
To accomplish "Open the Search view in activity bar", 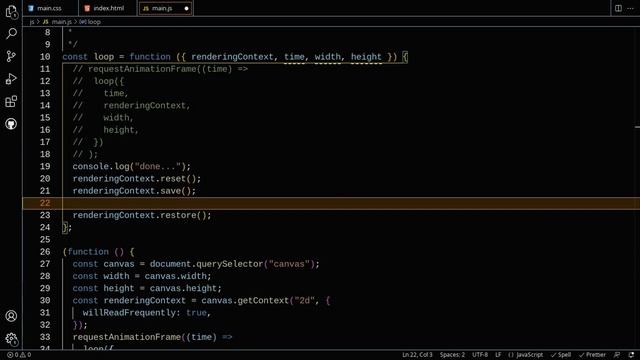I will pos(11,33).
